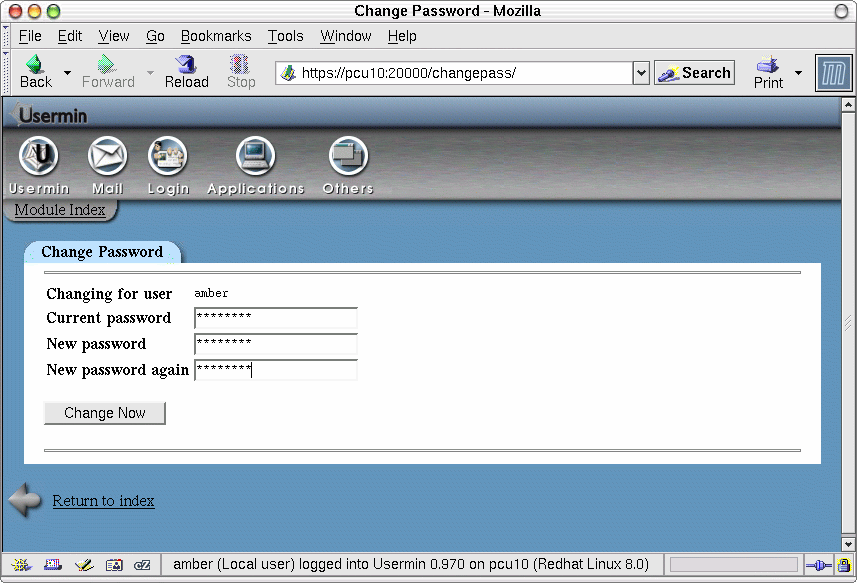Click the red close window button
This screenshot has height=583, width=857.
(15, 11)
